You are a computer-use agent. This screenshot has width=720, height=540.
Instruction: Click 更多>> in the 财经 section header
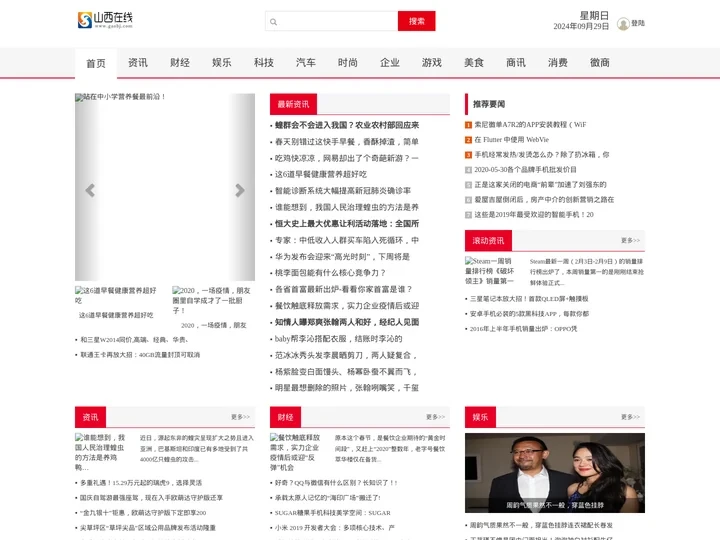coord(435,417)
